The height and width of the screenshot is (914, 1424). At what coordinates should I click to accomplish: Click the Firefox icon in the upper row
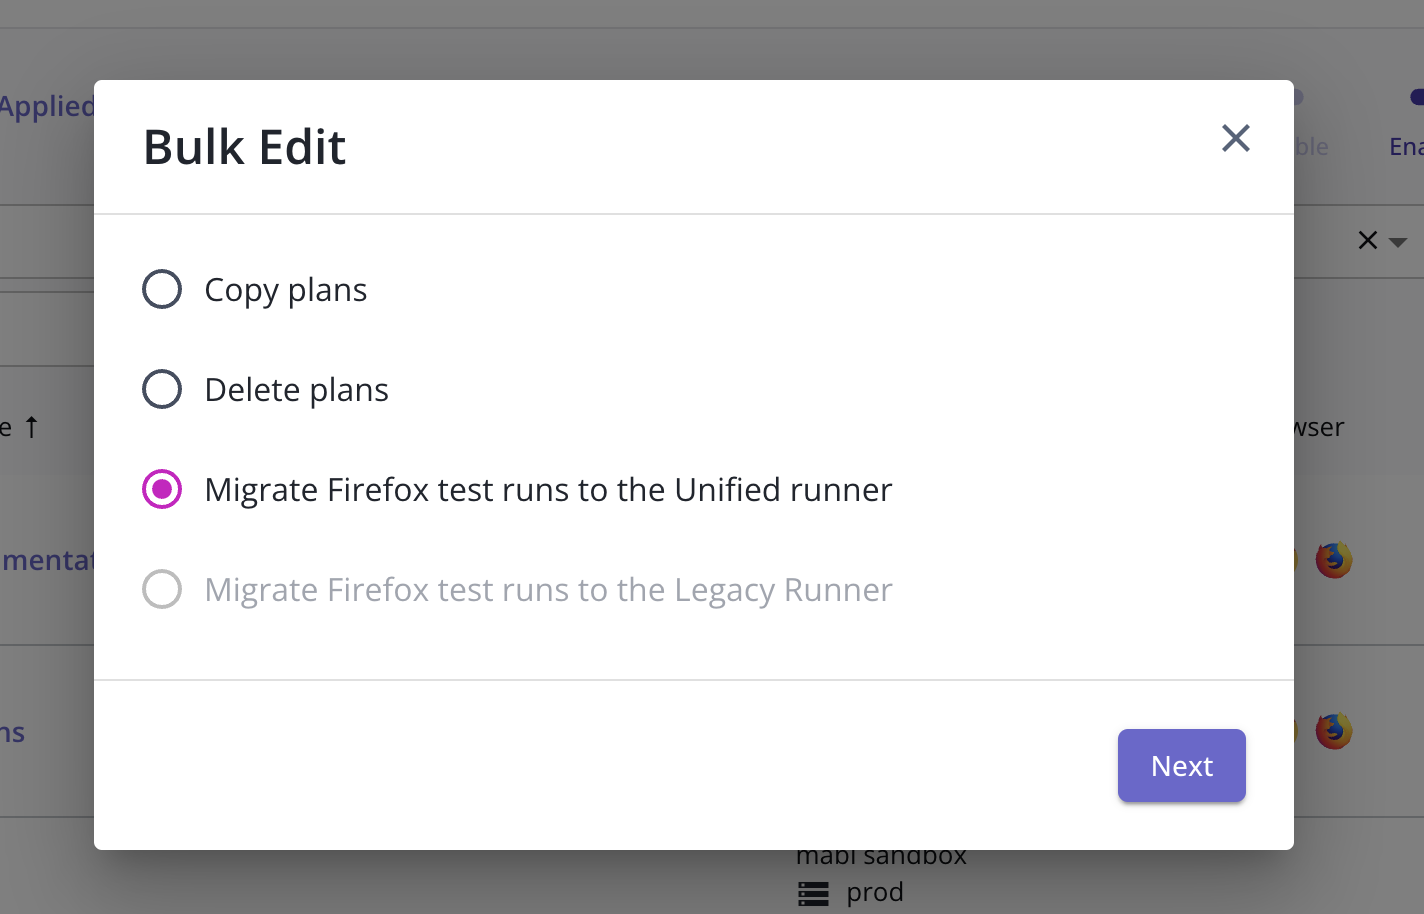pos(1333,560)
